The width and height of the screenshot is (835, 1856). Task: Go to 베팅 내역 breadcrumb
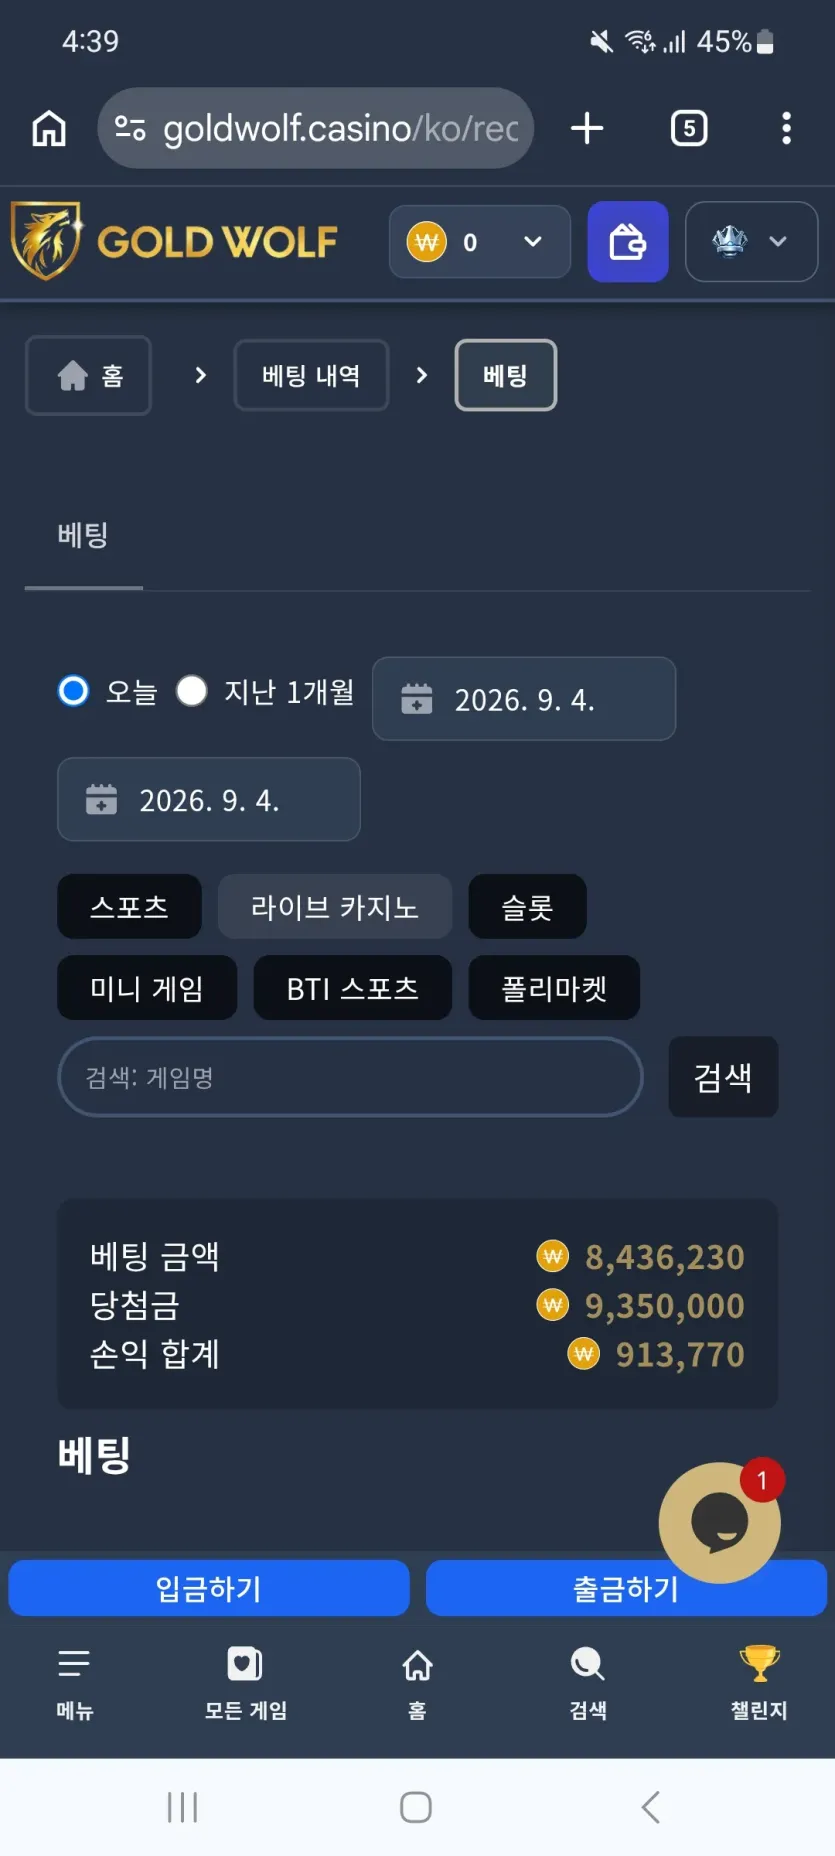point(311,375)
